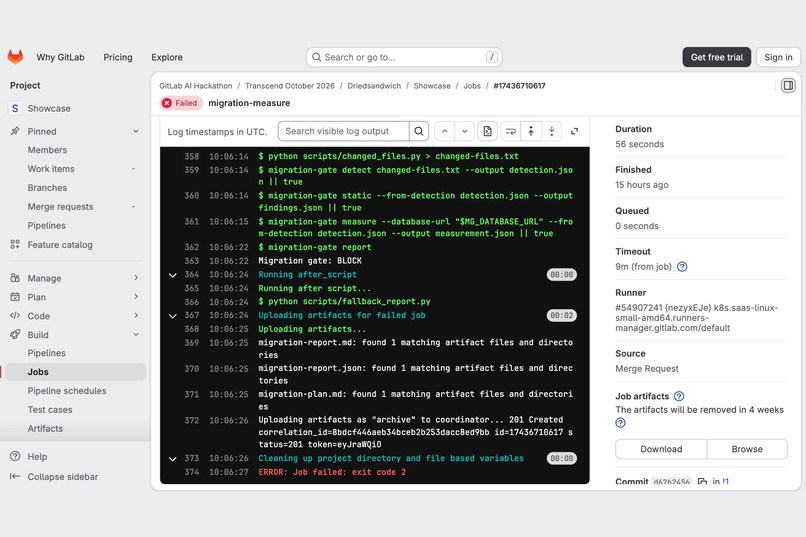This screenshot has height=537, width=806.
Task: Click the Showcase project avatar S
Action: point(15,108)
